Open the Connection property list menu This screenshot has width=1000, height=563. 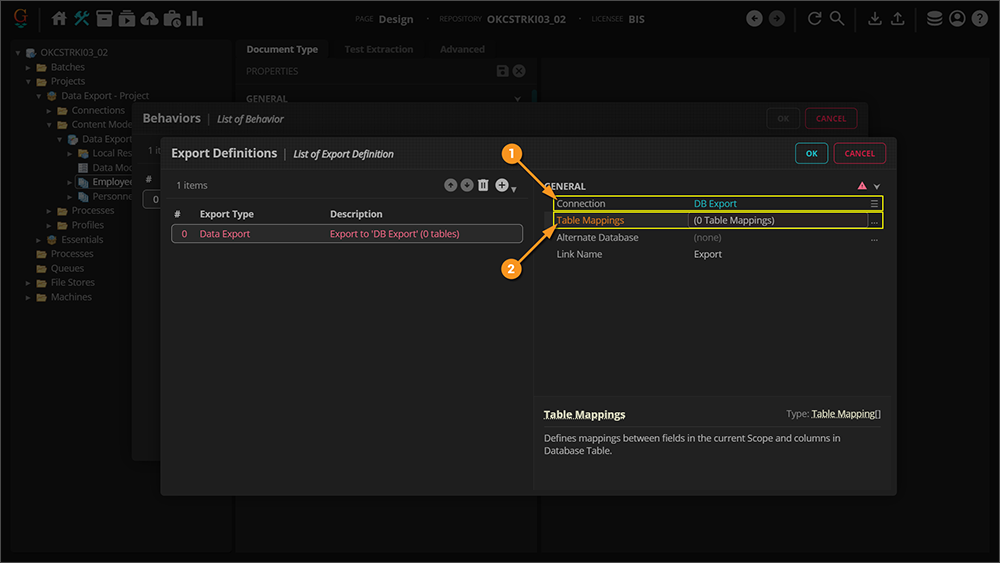[874, 204]
